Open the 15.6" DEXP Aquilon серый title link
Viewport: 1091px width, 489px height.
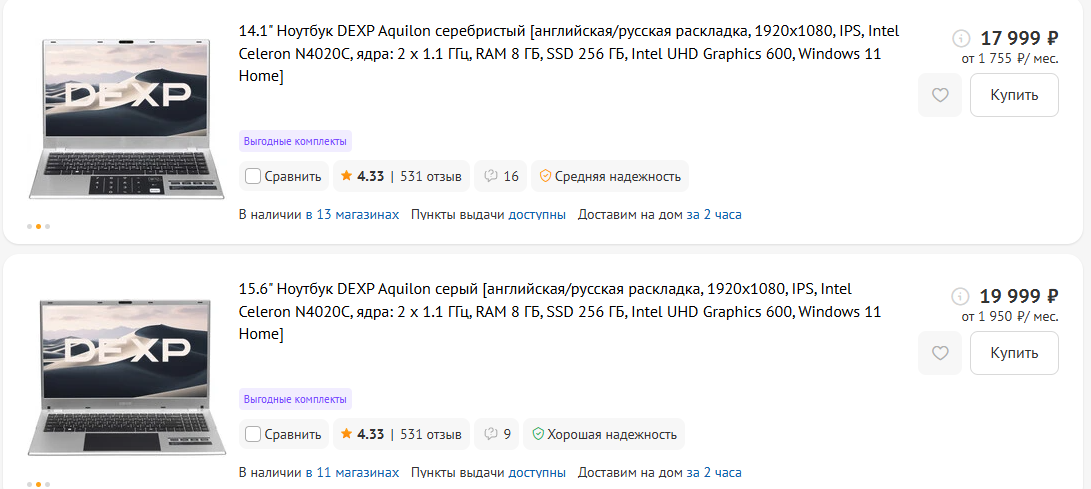560,312
